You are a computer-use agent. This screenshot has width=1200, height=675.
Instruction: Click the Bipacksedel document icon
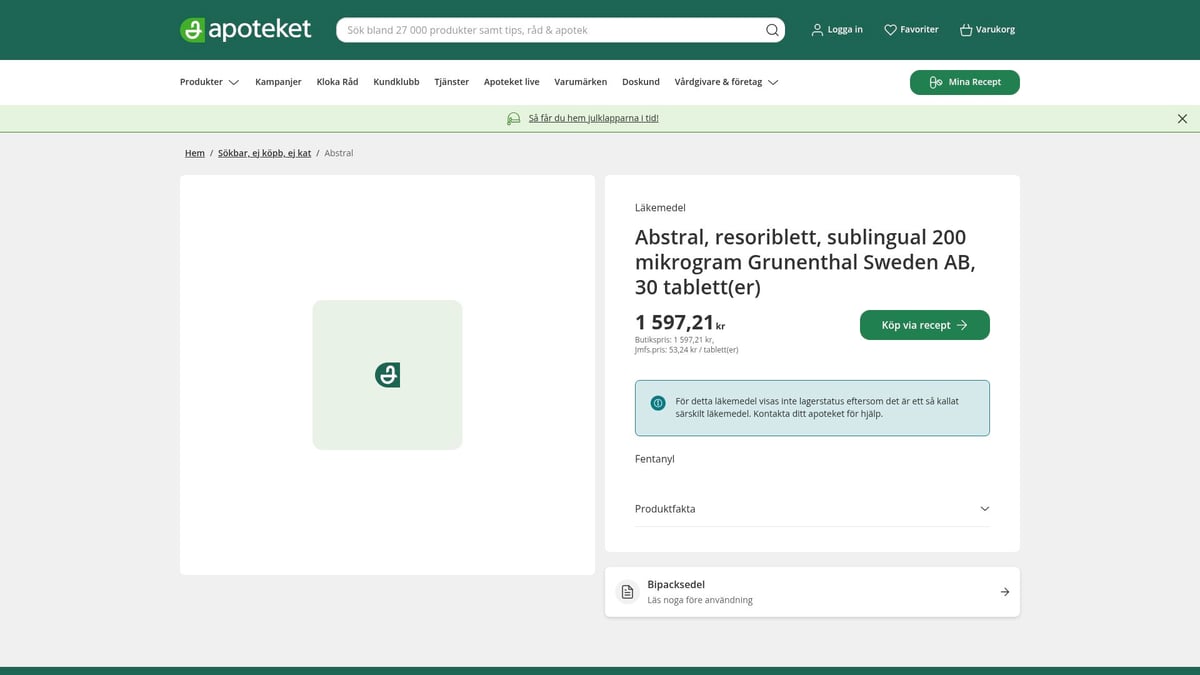pyautogui.click(x=627, y=592)
